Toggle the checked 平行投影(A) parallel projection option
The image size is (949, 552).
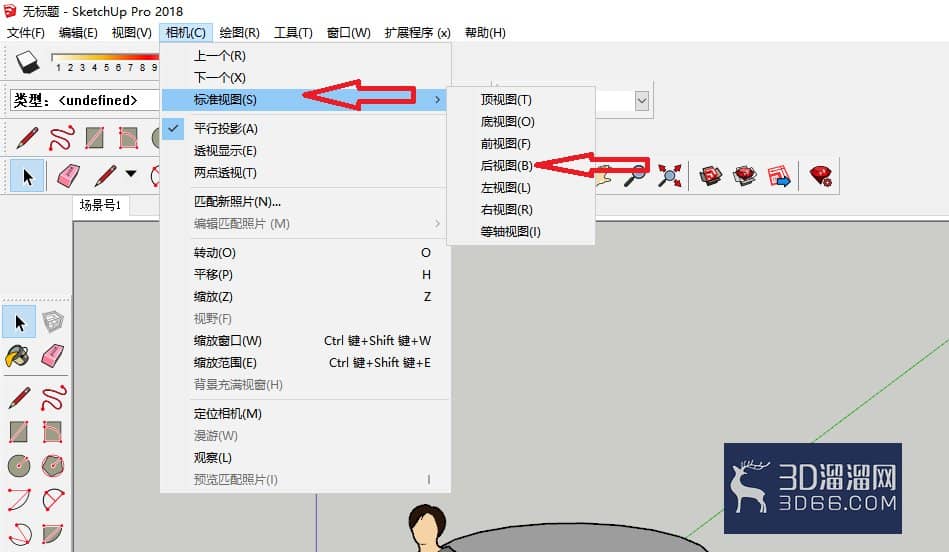tap(304, 128)
